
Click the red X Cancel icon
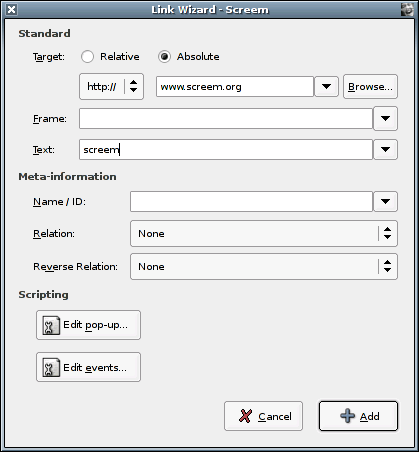pos(245,416)
